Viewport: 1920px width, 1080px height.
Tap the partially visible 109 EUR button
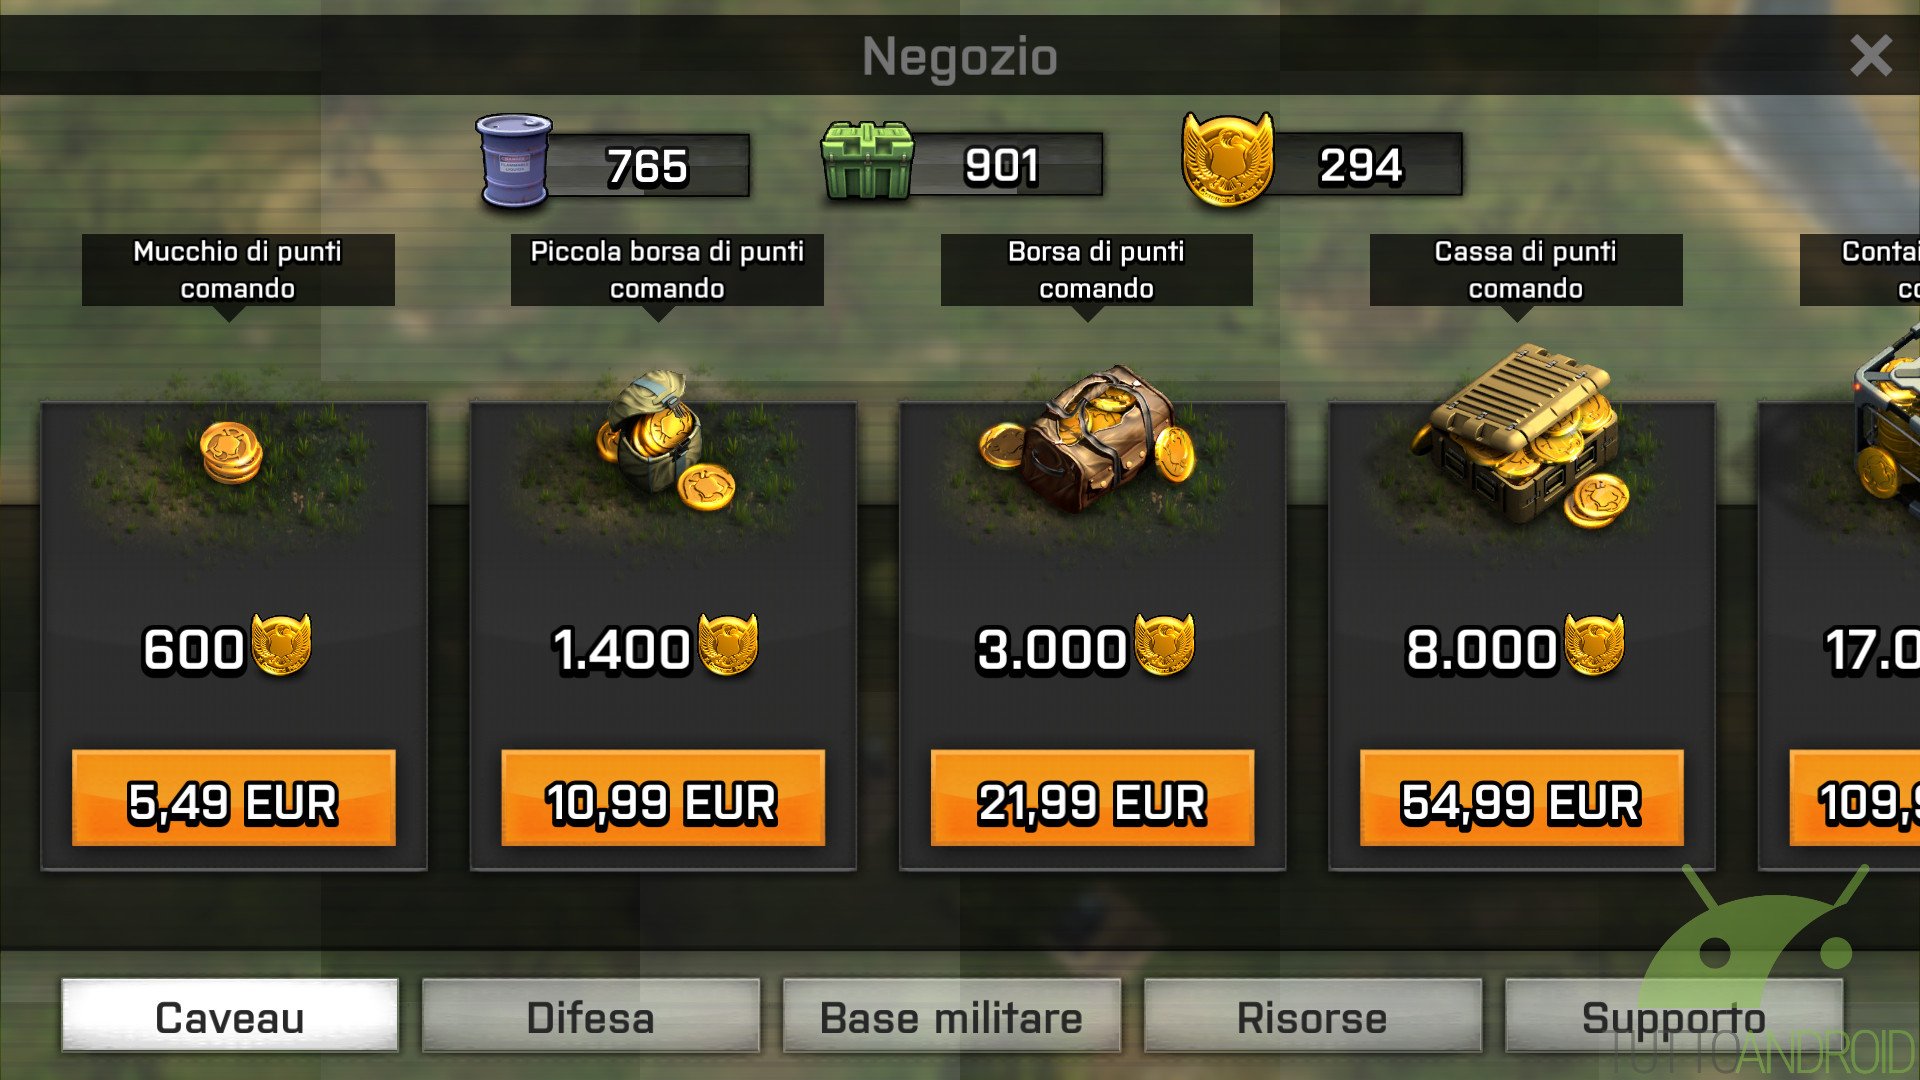pos(1855,798)
